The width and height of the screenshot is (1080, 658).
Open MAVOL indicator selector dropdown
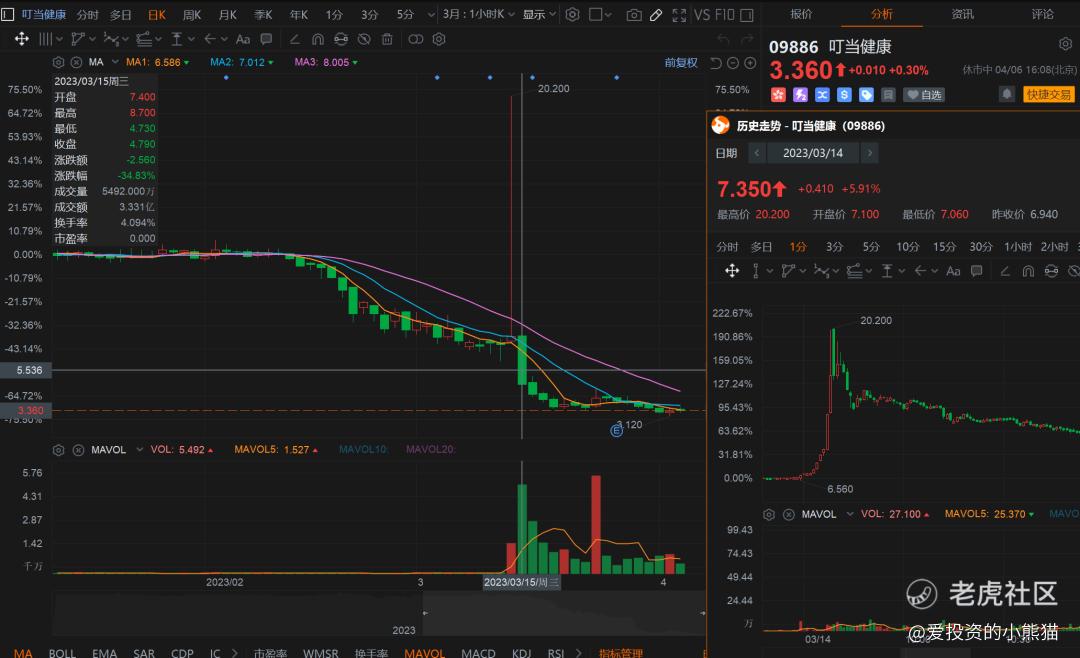pos(140,450)
